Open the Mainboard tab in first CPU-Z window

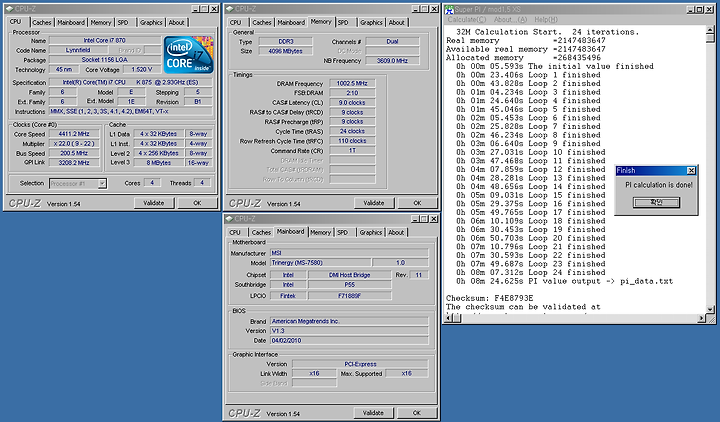pos(71,22)
